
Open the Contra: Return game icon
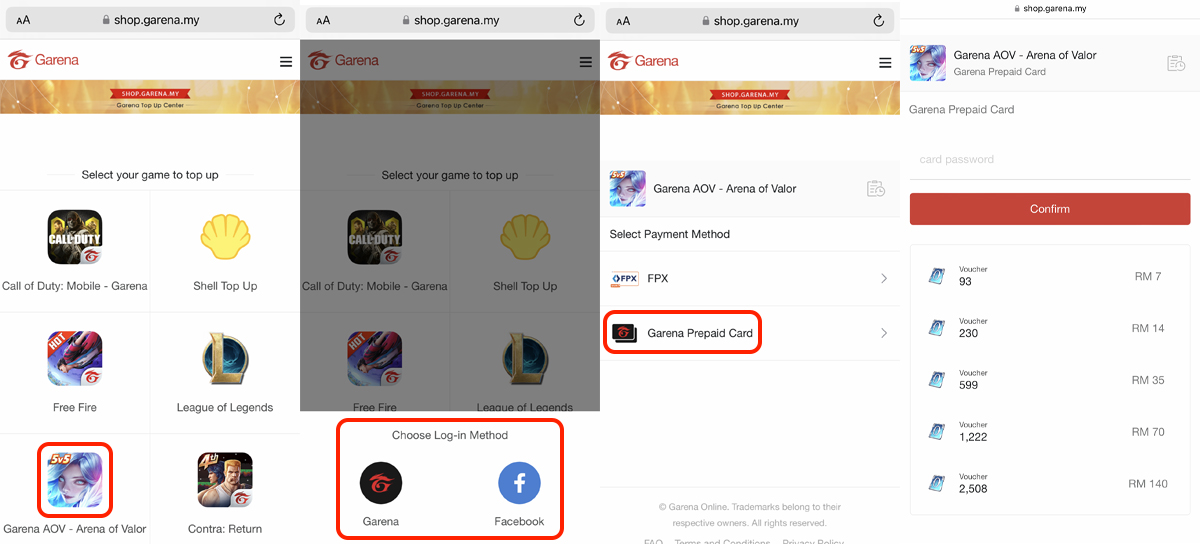pos(225,480)
